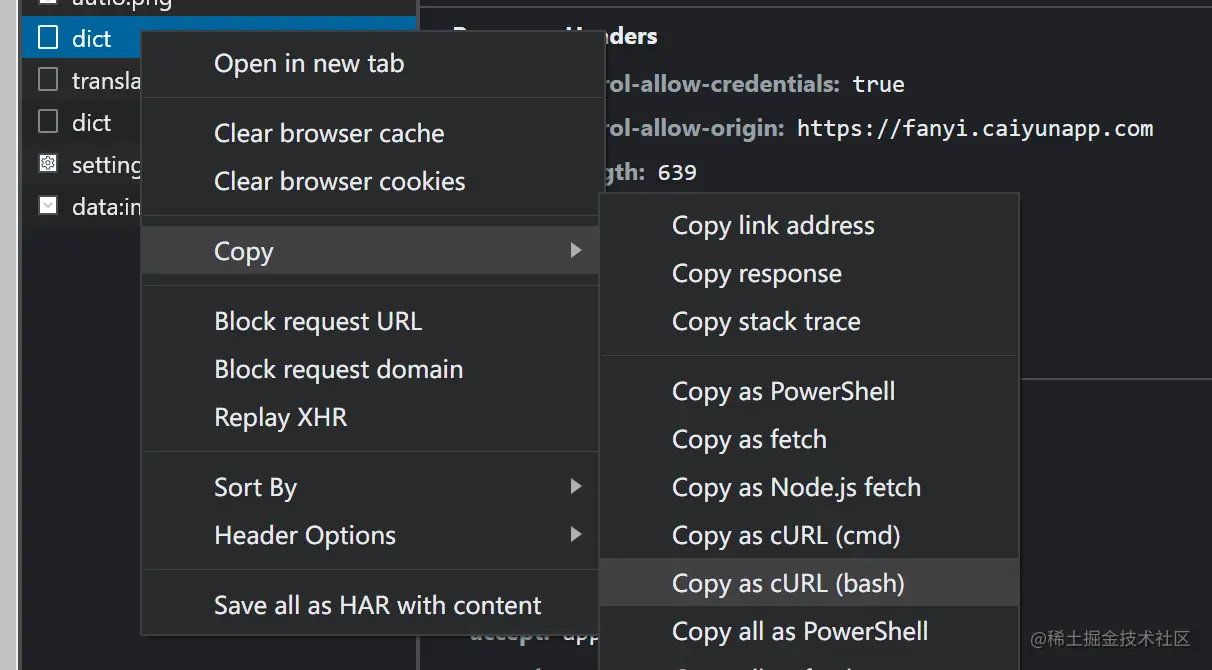Select Copy as Node.js fetch
The height and width of the screenshot is (670, 1212).
(796, 487)
